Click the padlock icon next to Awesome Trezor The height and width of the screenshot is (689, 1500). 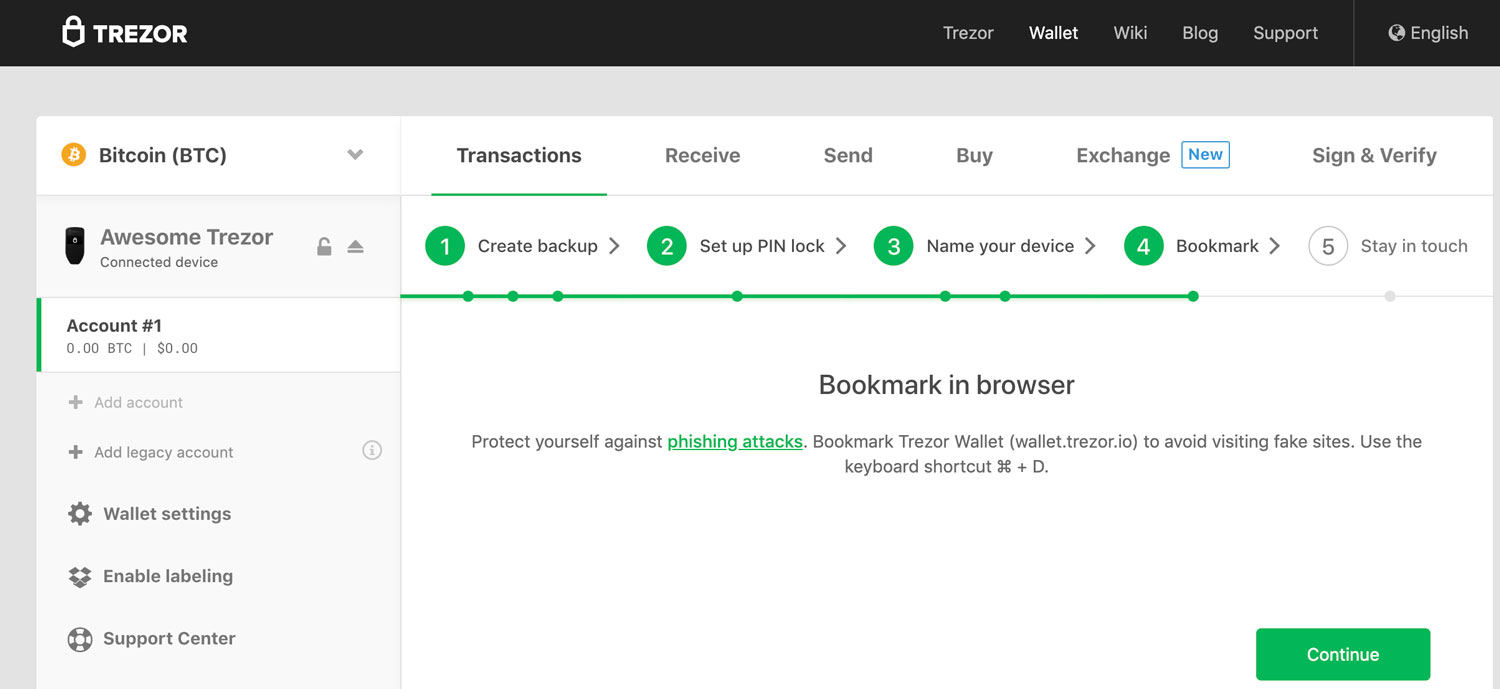(324, 246)
